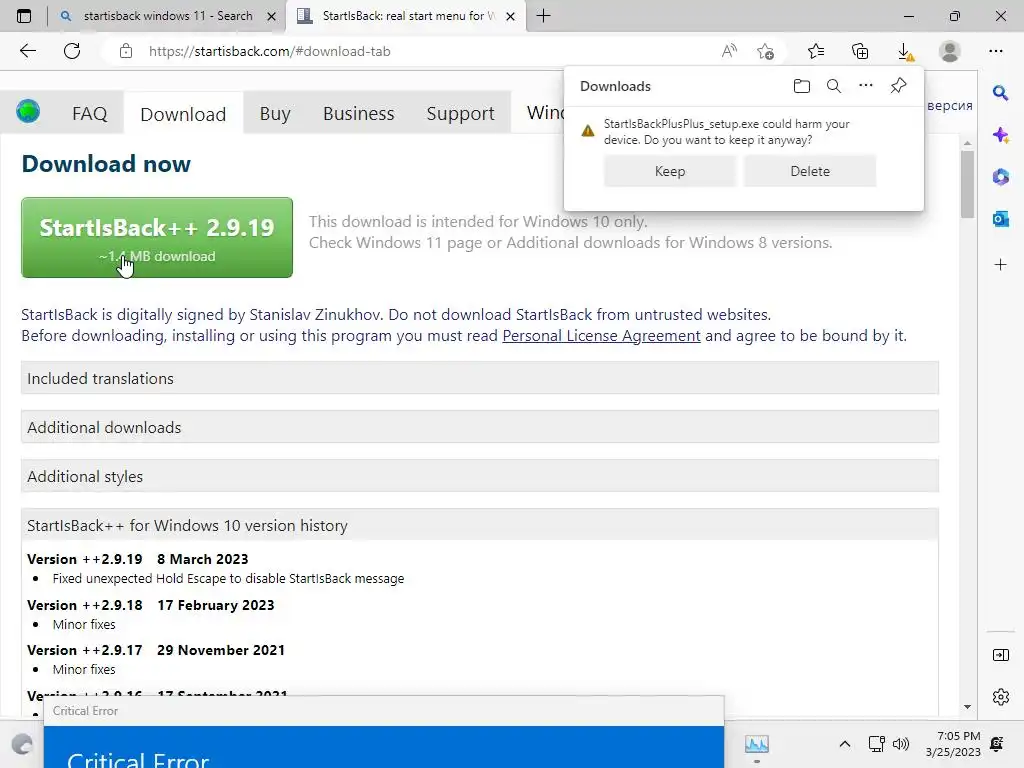The image size is (1024, 768).
Task: Search downloads using magnifier icon
Action: [x=833, y=86]
